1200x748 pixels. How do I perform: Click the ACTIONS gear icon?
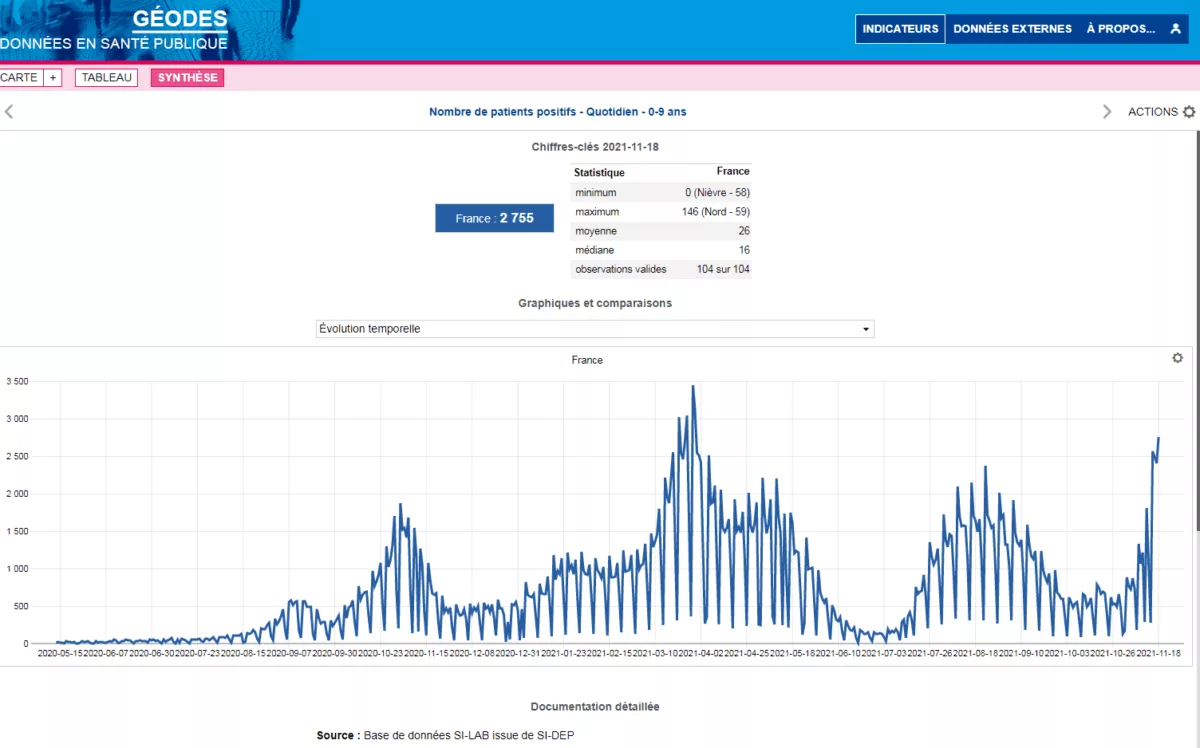pyautogui.click(x=1189, y=112)
